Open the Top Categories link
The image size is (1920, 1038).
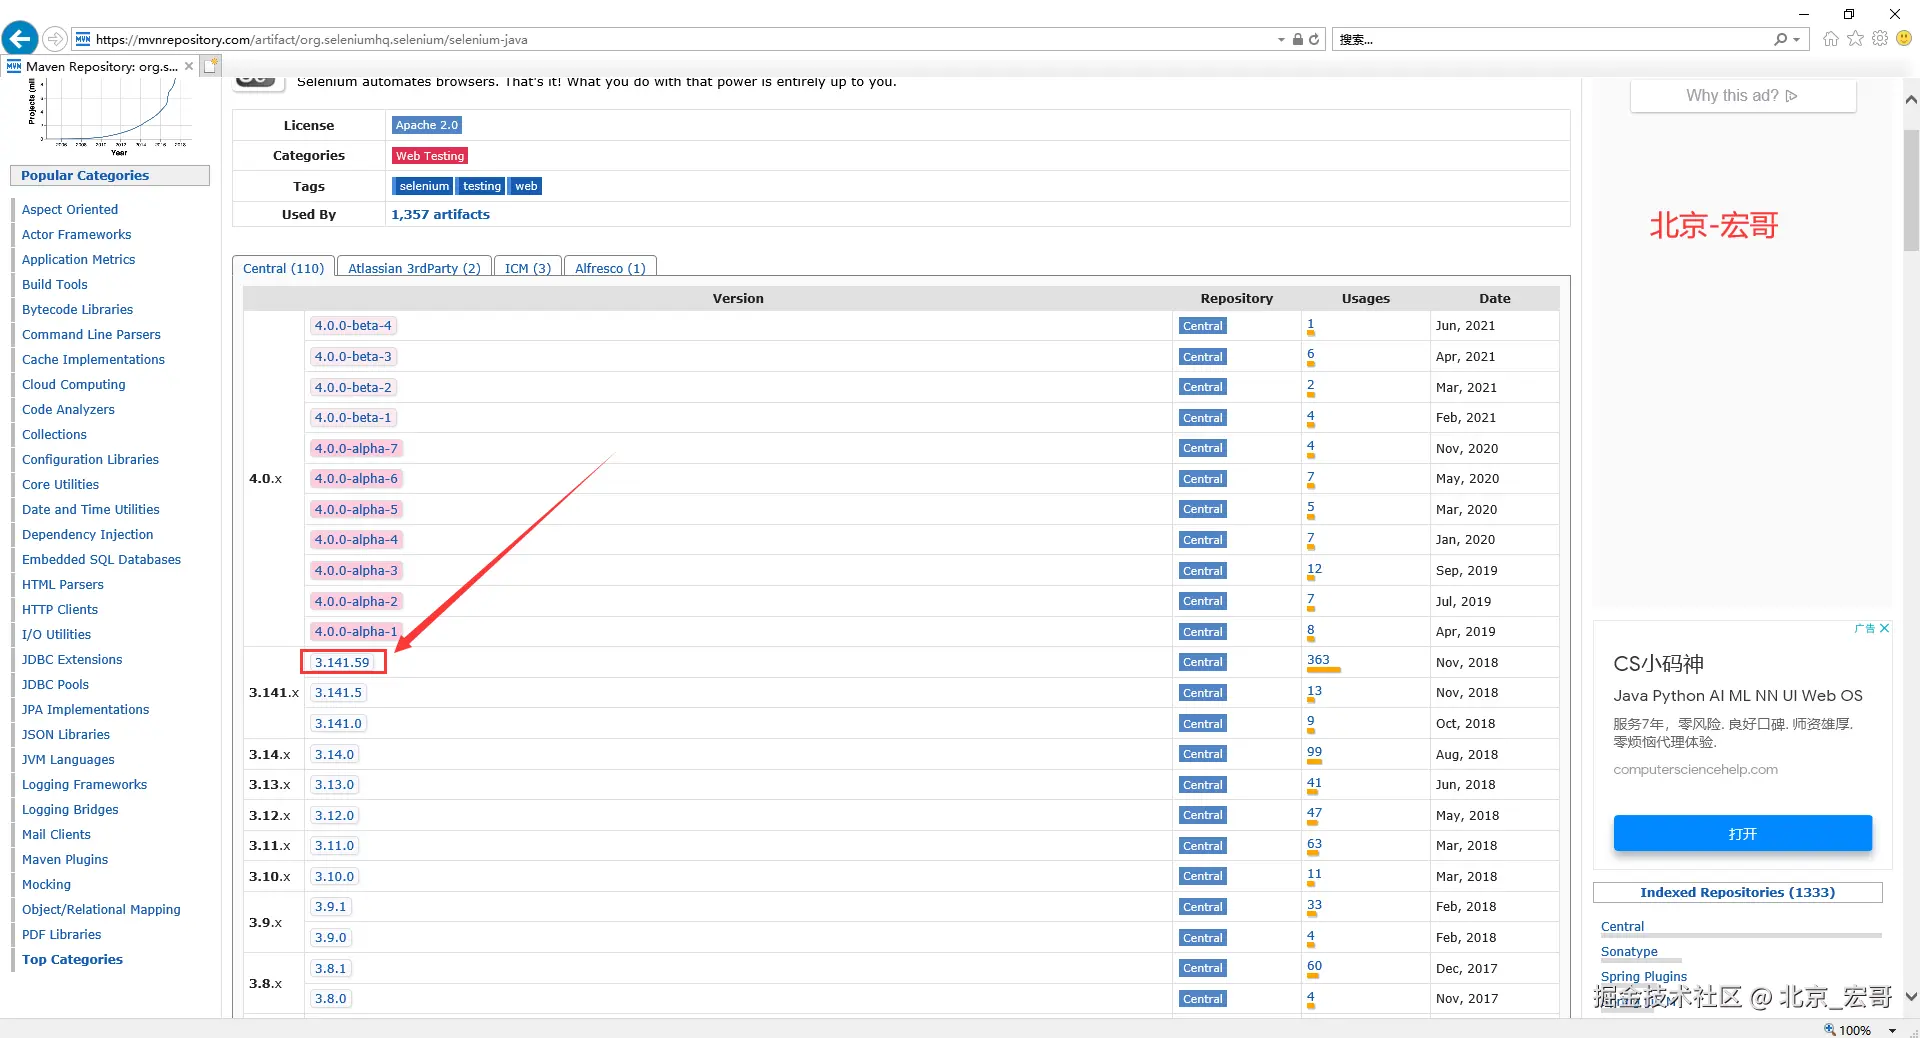point(72,960)
